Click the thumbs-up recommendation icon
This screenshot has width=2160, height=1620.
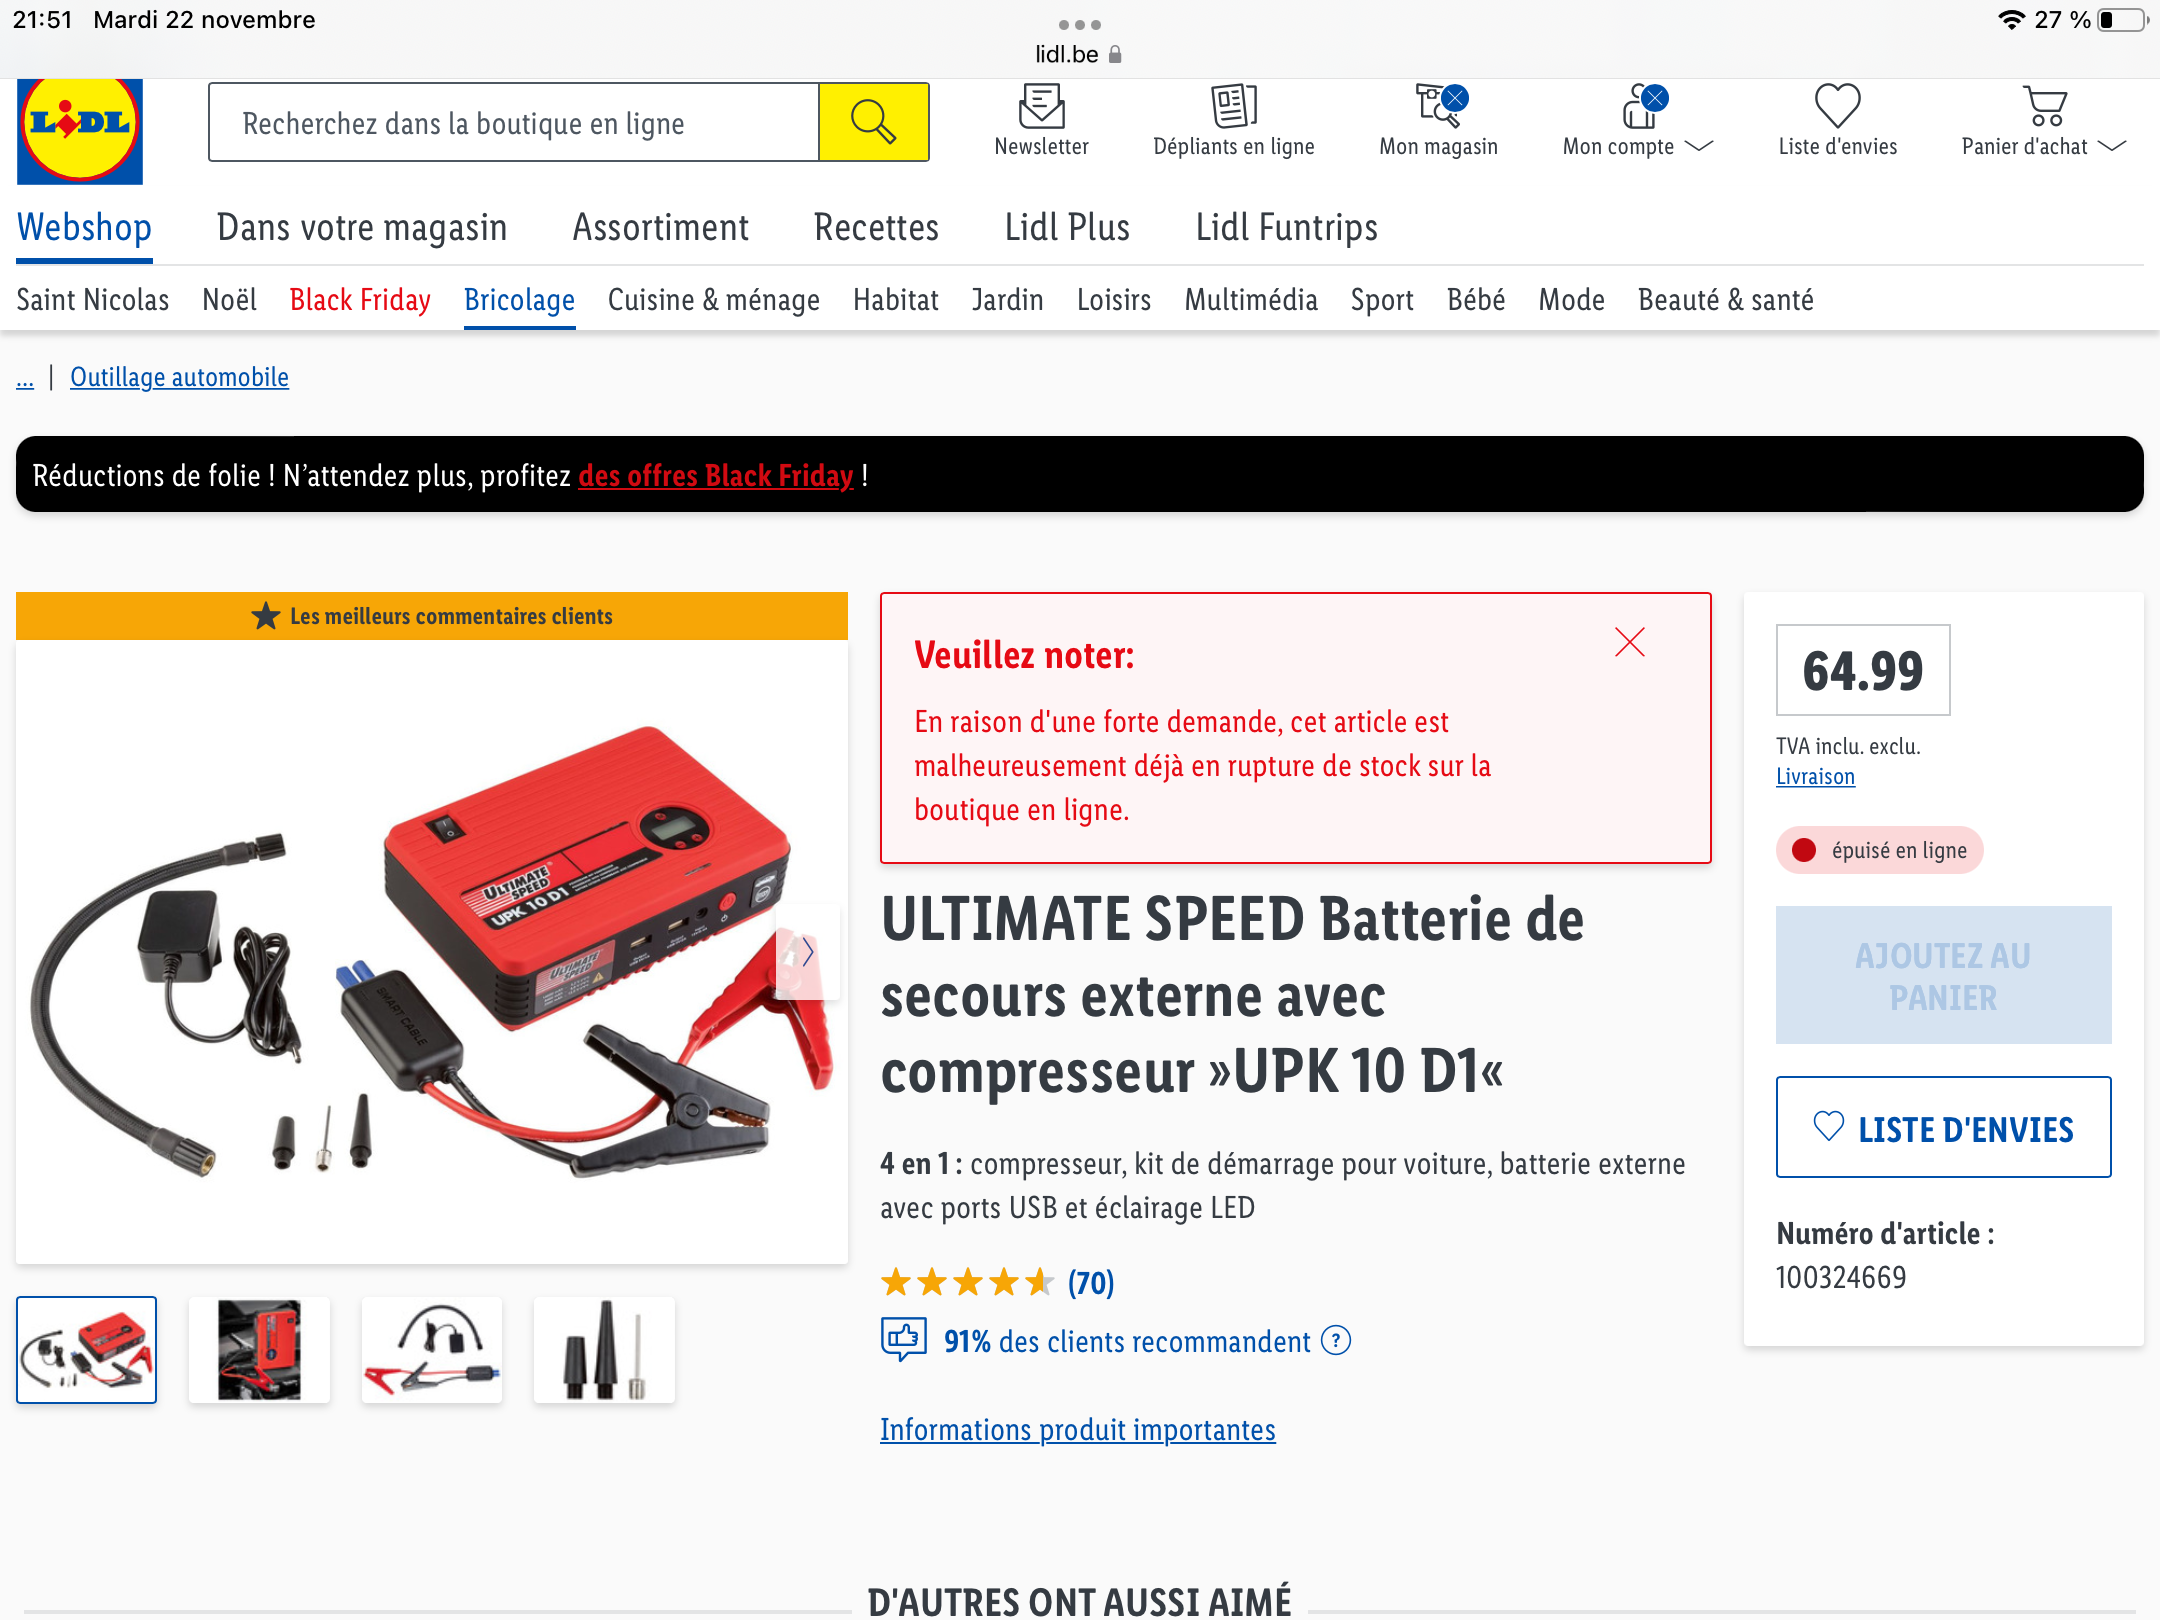[x=904, y=1338]
